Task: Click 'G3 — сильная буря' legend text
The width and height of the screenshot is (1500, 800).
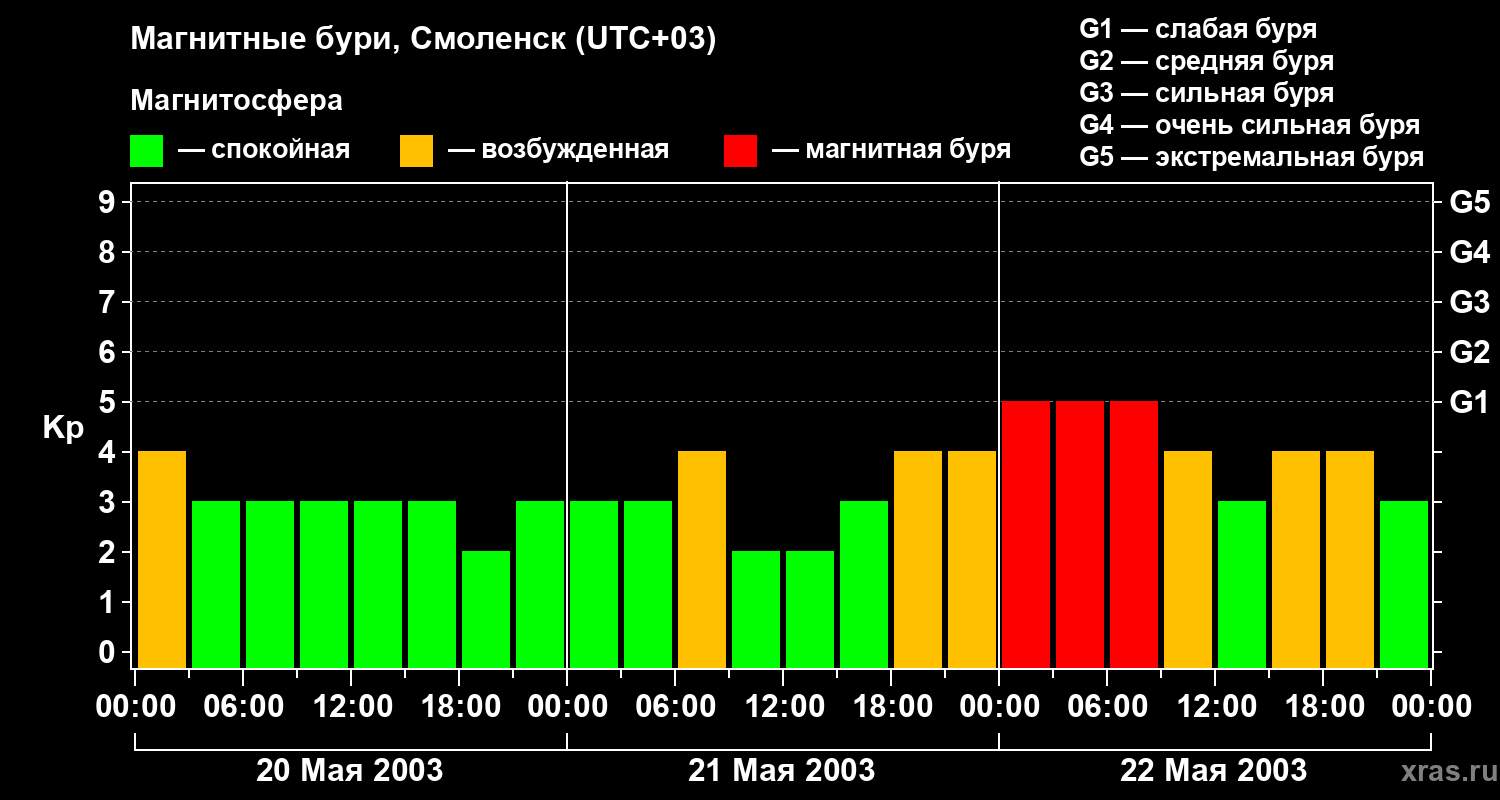Action: pyautogui.click(x=1207, y=93)
